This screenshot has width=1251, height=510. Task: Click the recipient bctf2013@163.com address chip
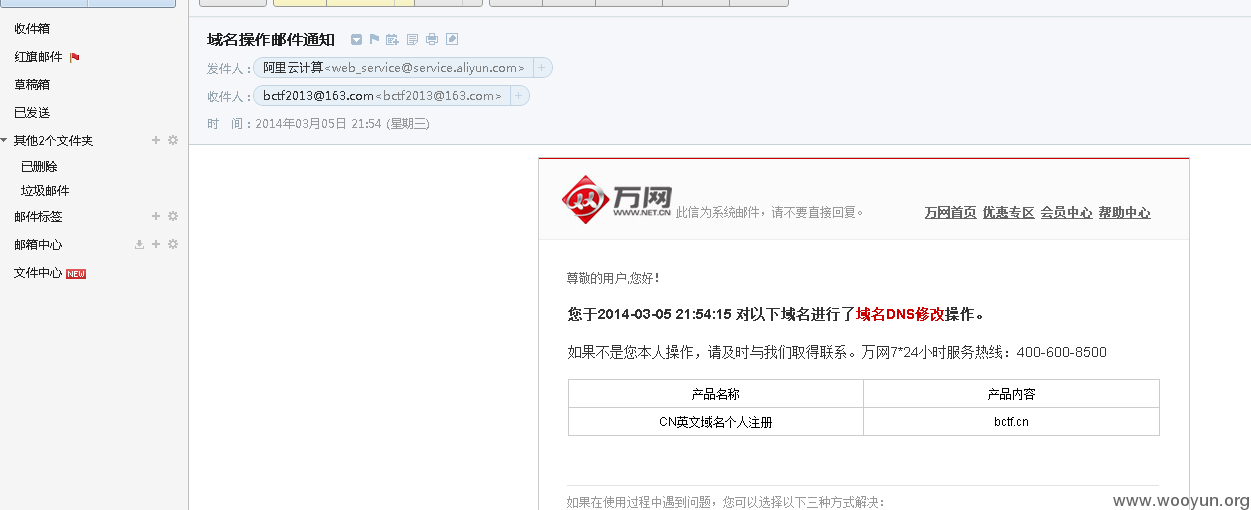(x=382, y=96)
